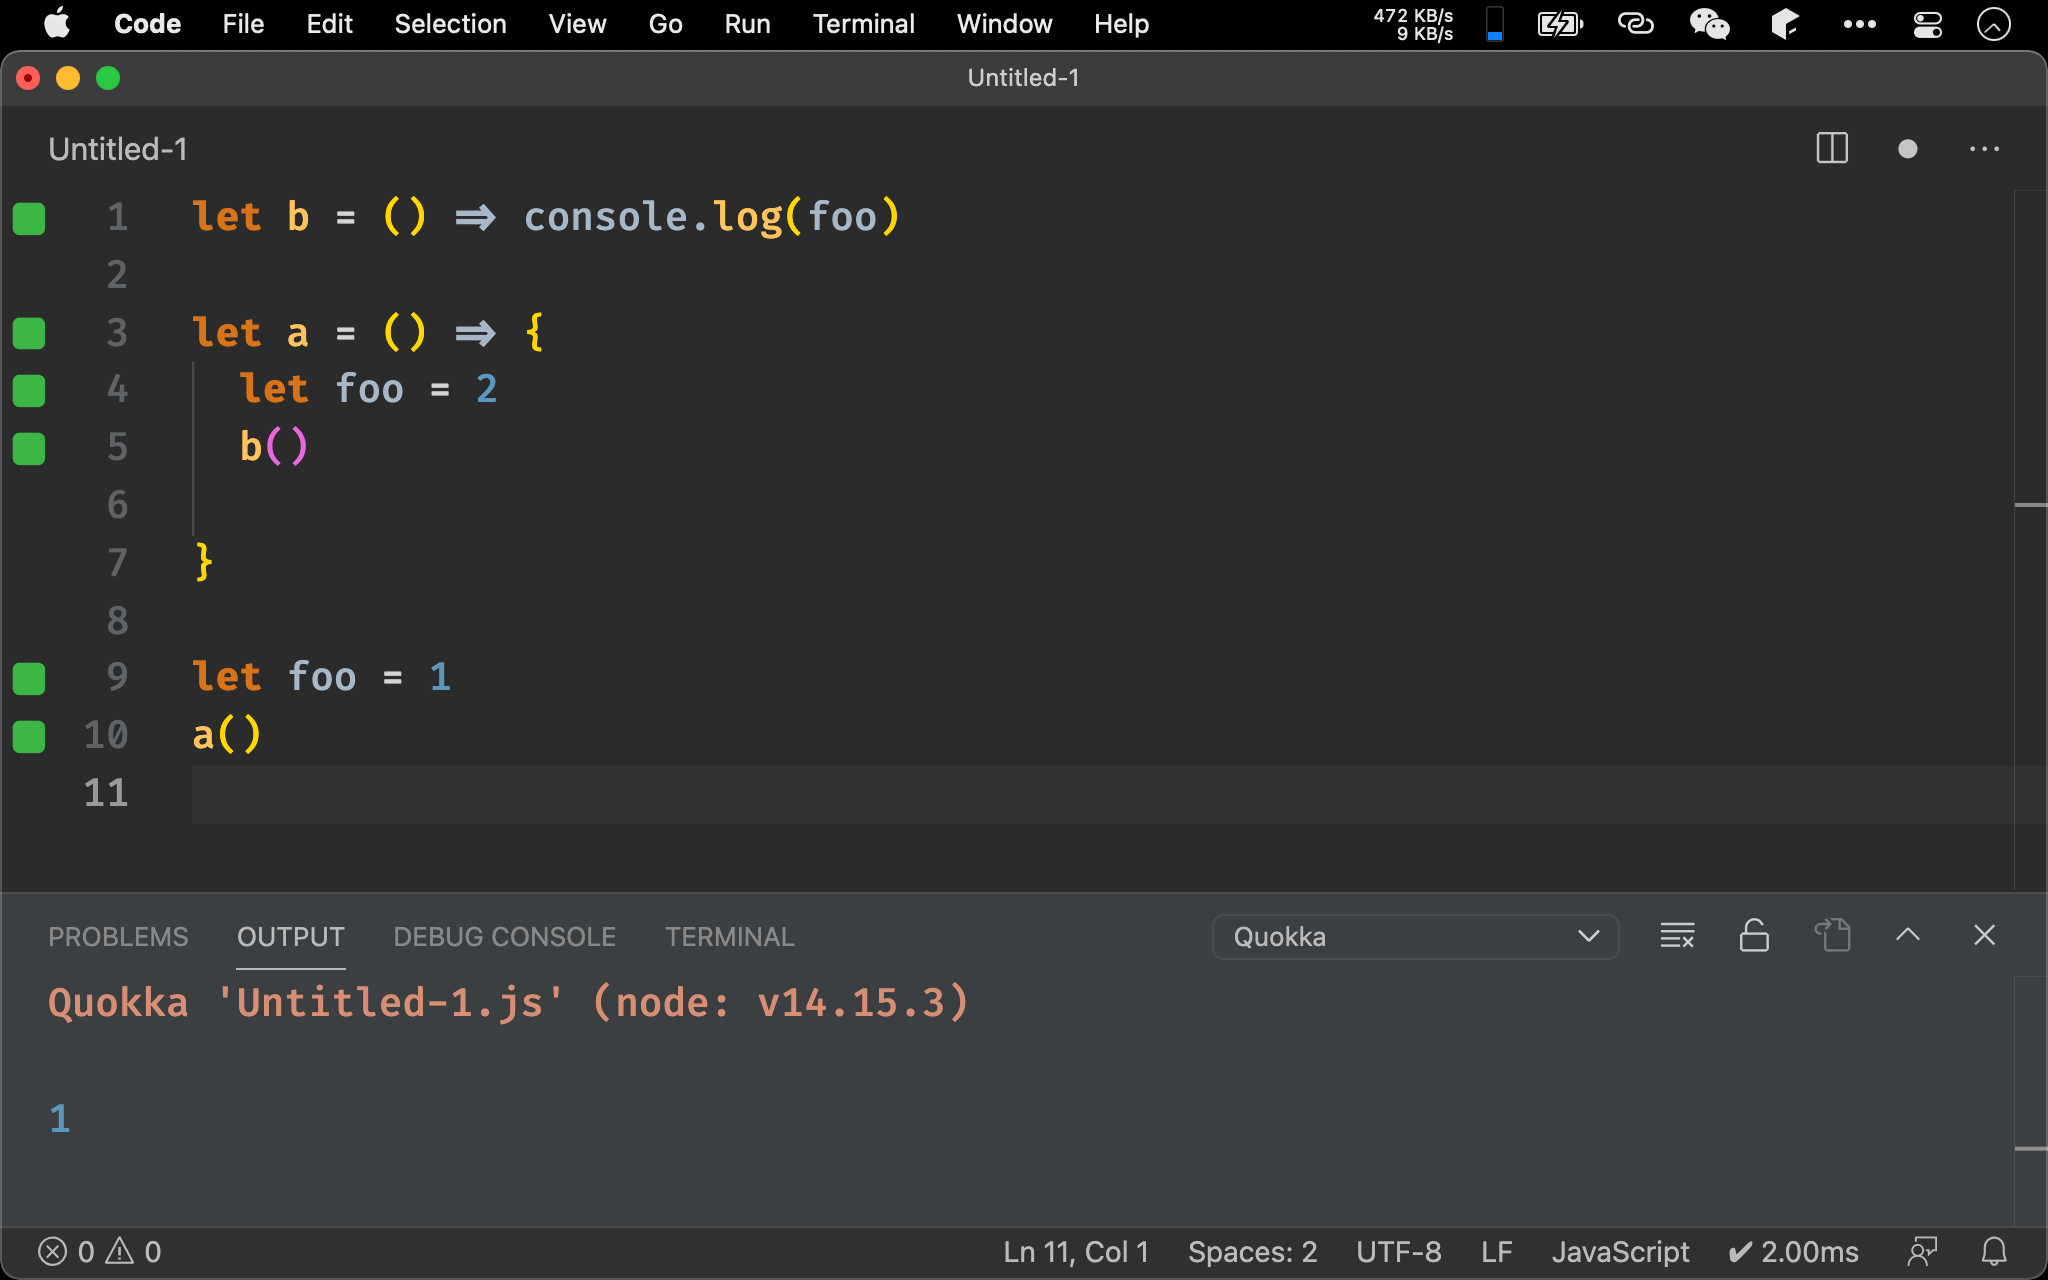Viewport: 2048px width, 1280px height.
Task: Toggle the output scroll lock icon
Action: [1754, 936]
